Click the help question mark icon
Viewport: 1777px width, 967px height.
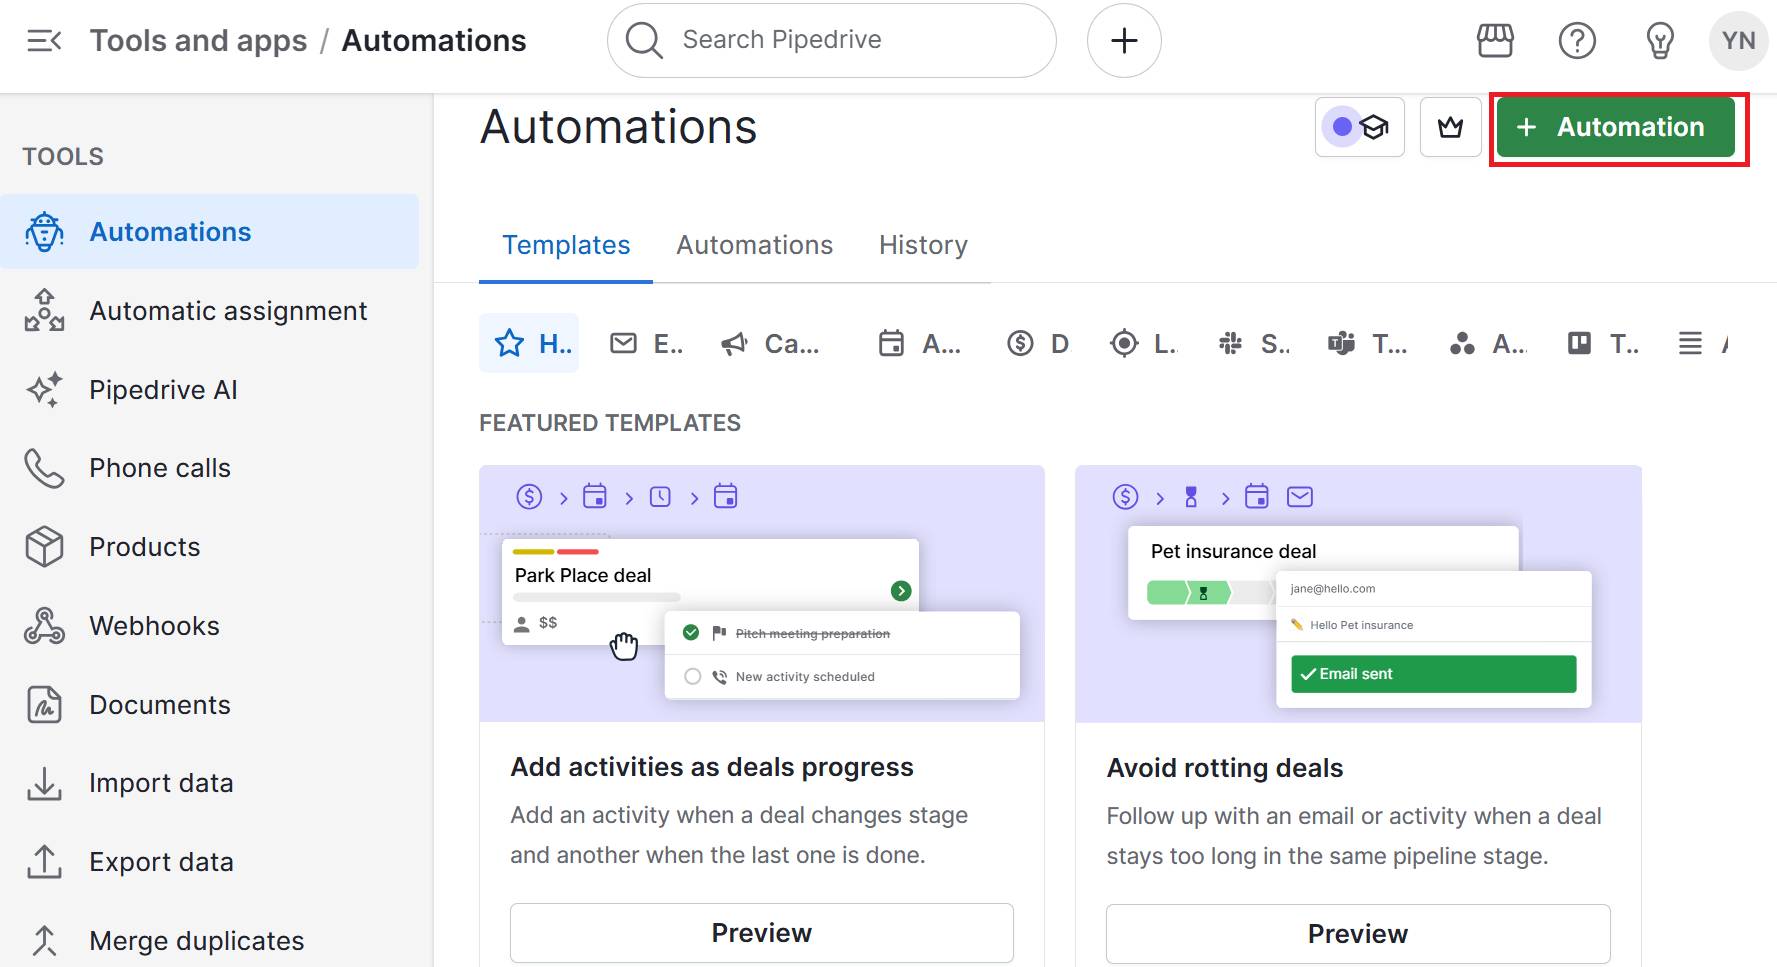(x=1577, y=40)
